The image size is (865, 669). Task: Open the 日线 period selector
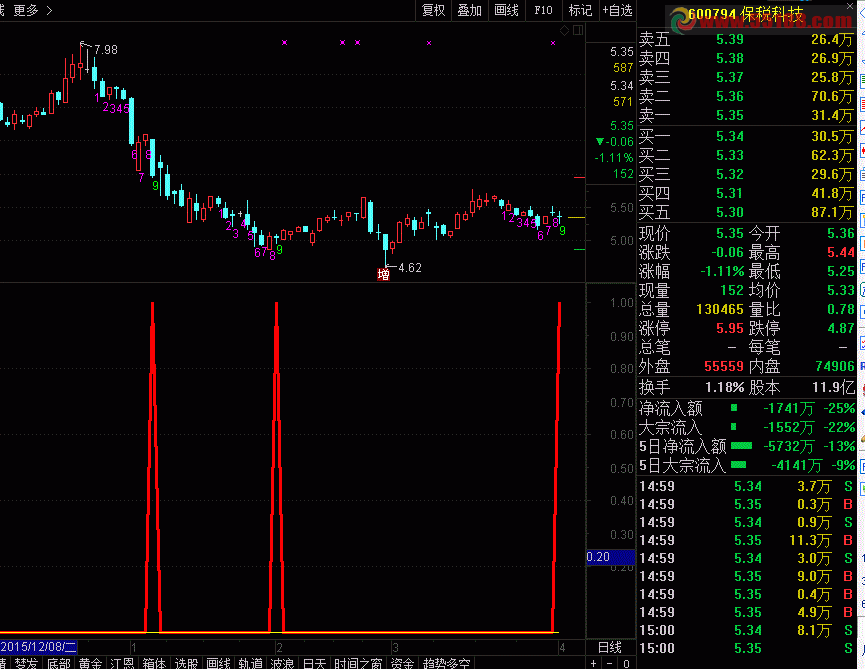click(x=610, y=647)
